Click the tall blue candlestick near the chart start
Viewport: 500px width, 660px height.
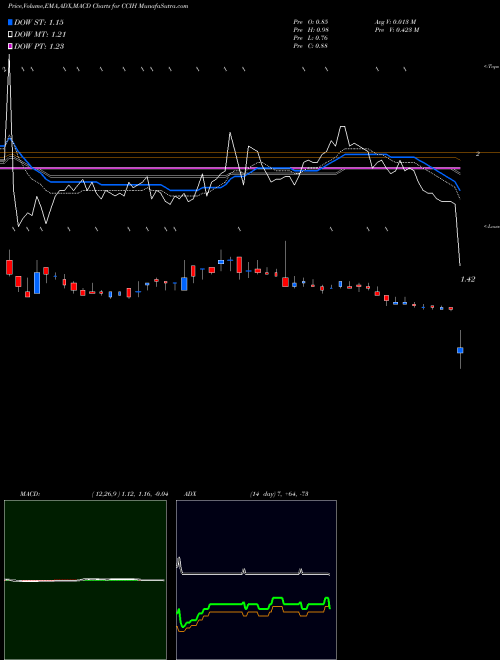click(37, 283)
